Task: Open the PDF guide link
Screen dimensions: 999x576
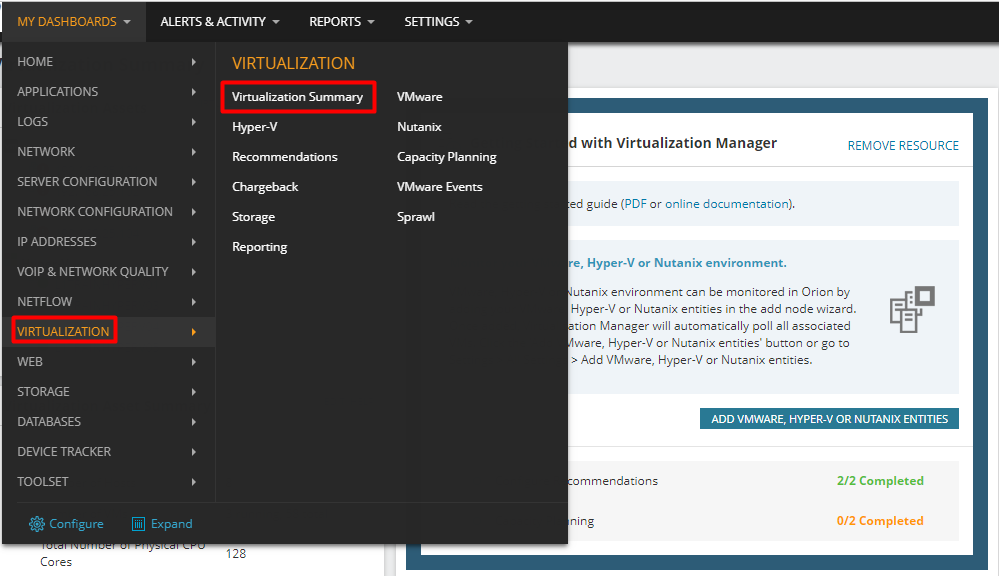Action: (x=635, y=204)
